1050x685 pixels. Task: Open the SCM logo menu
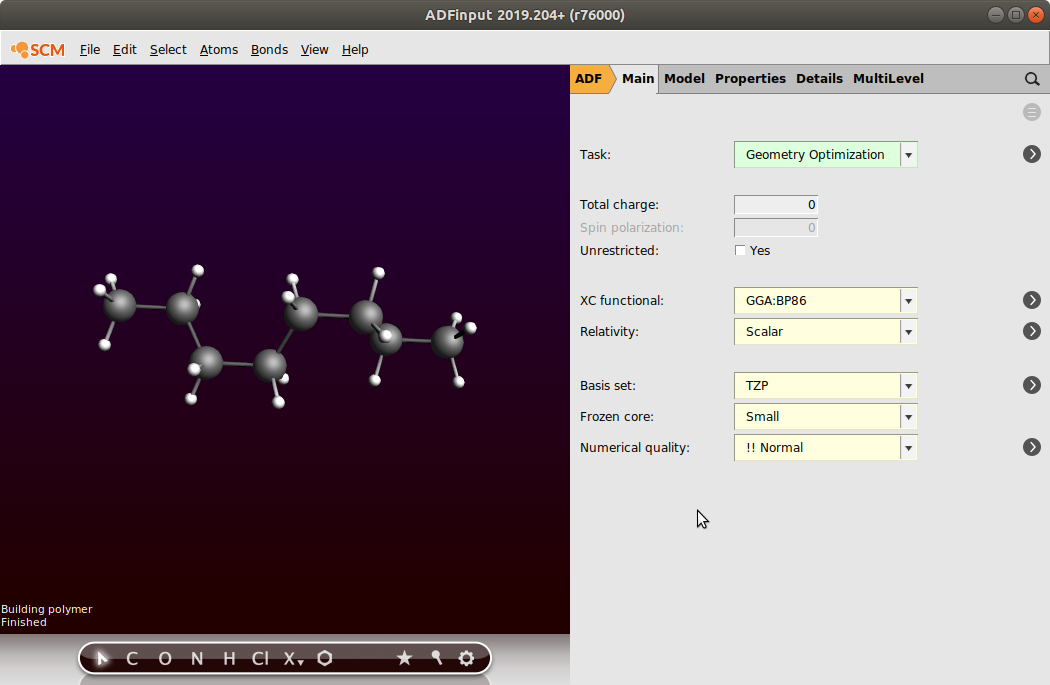pos(38,49)
